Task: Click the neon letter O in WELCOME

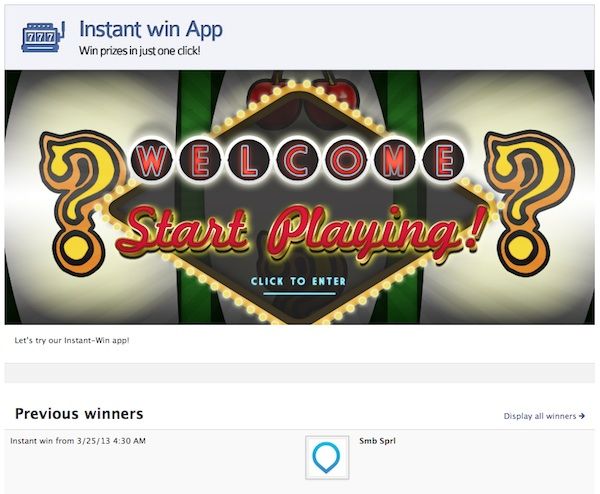Action: click(346, 159)
